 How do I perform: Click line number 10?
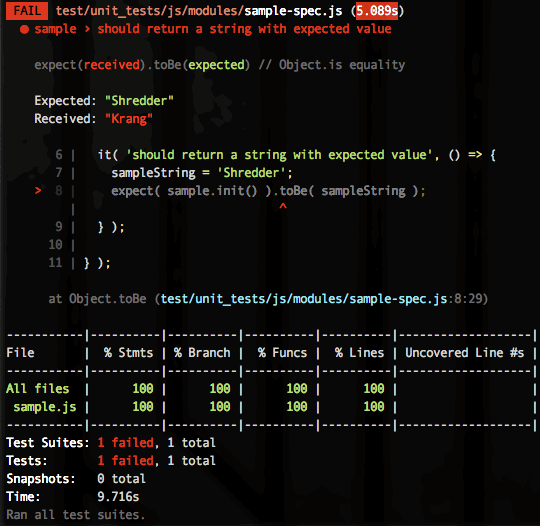click(55, 245)
